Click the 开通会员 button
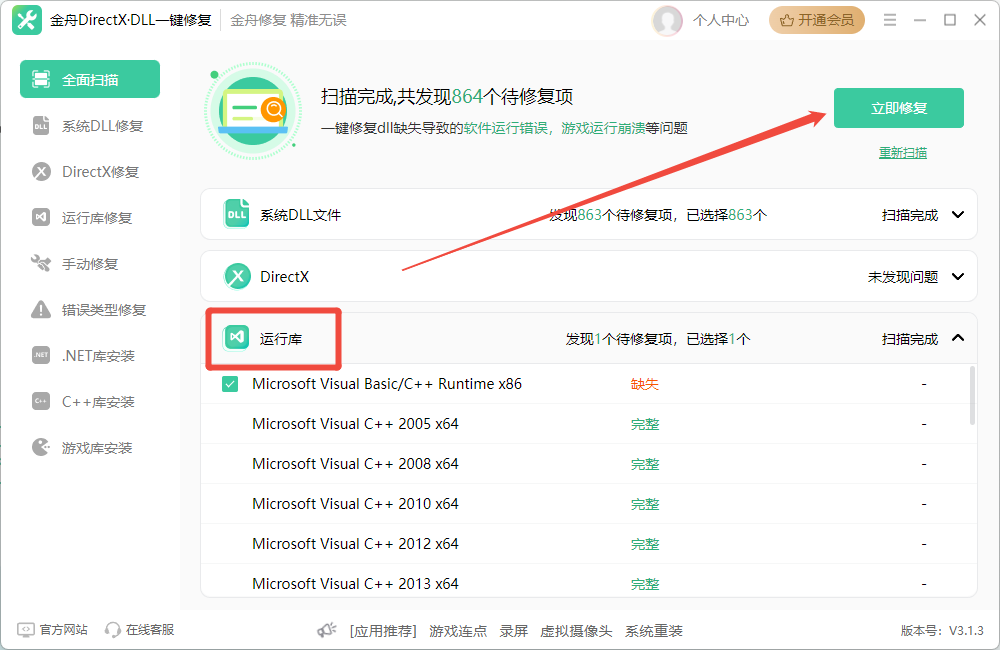This screenshot has width=1000, height=650. (x=816, y=20)
